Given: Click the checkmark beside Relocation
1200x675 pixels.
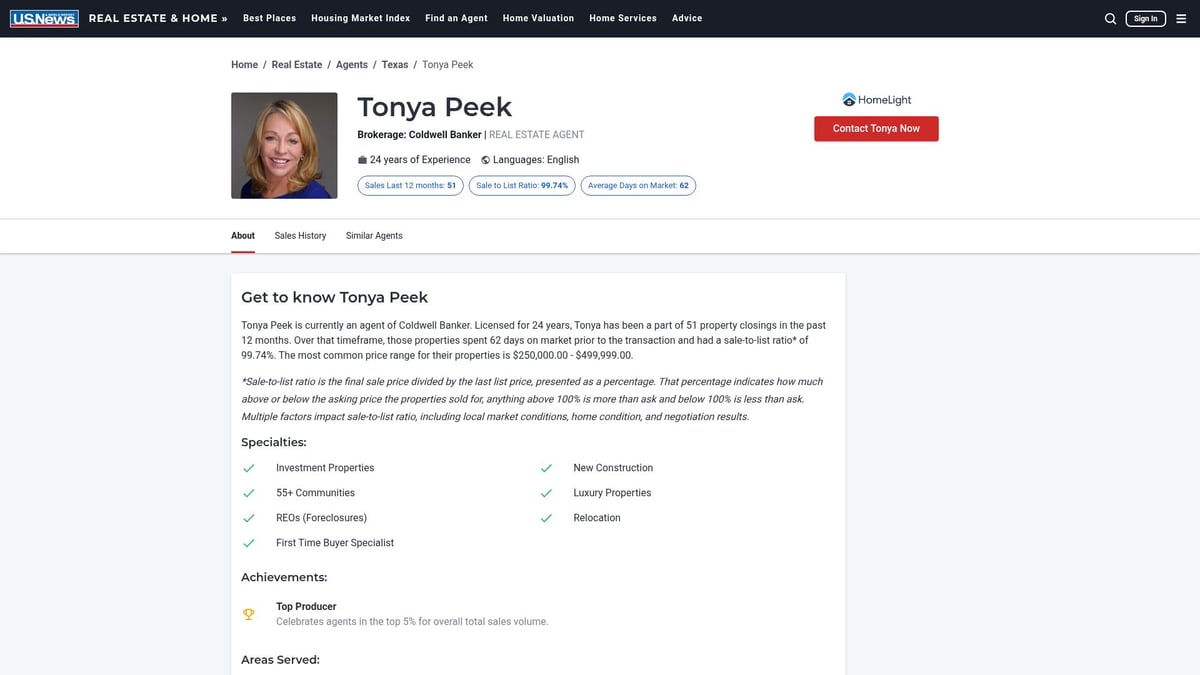Looking at the screenshot, I should [x=546, y=517].
